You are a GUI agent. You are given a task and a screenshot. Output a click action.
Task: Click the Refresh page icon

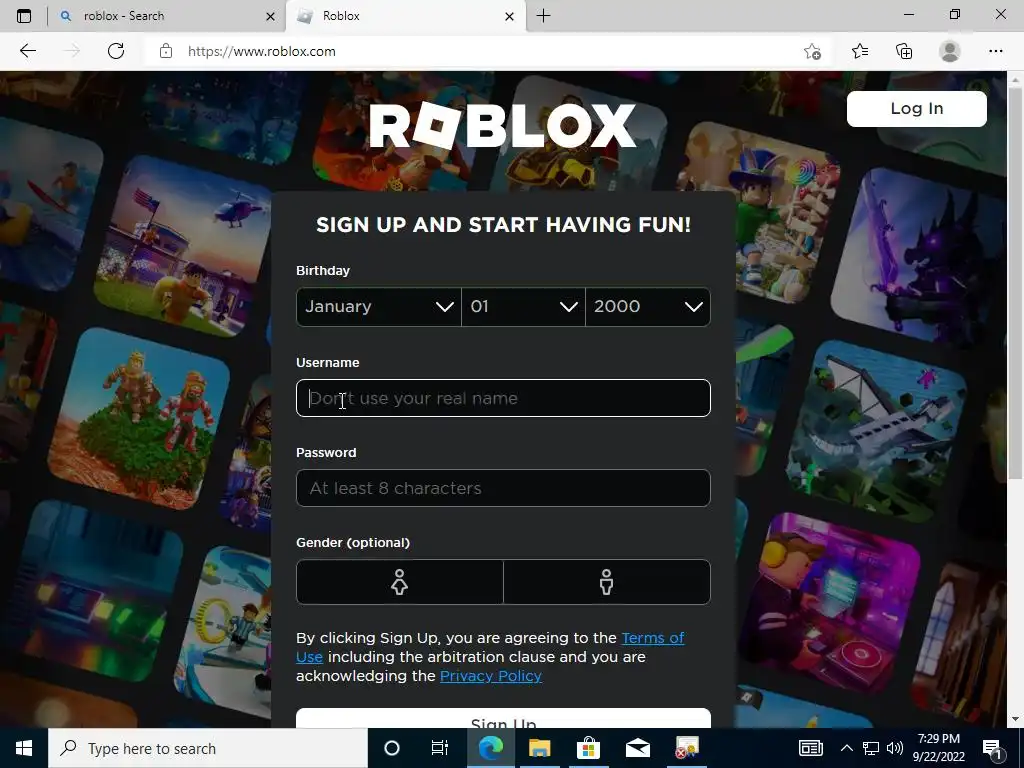pyautogui.click(x=116, y=51)
